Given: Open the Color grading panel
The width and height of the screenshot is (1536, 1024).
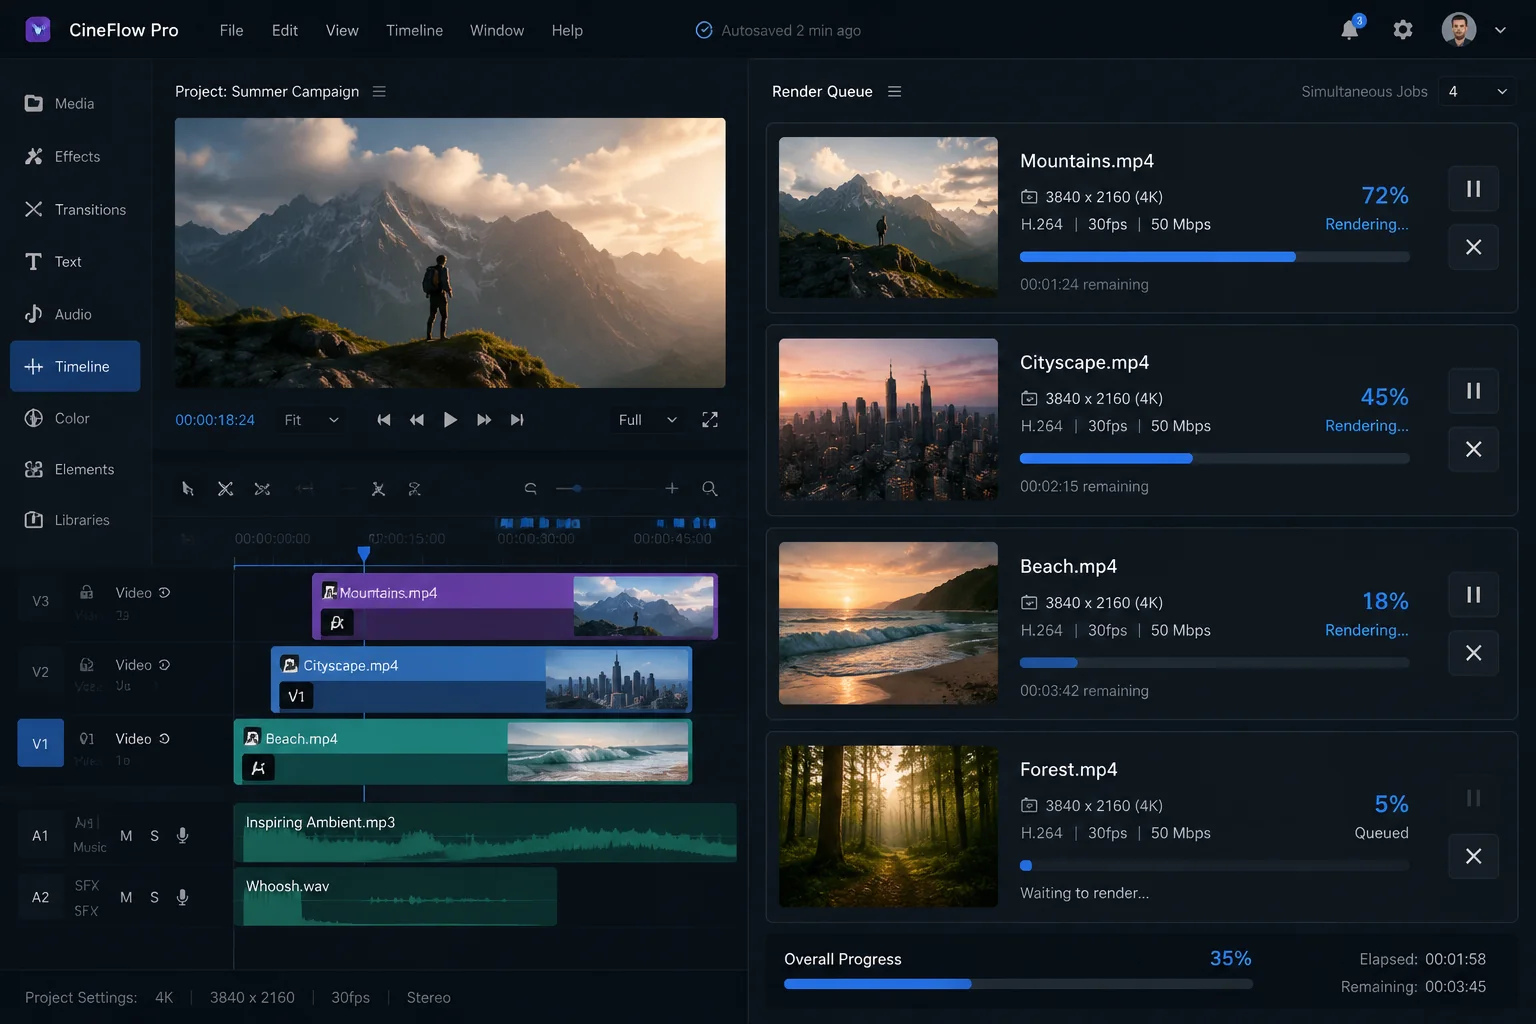Looking at the screenshot, I should [57, 418].
